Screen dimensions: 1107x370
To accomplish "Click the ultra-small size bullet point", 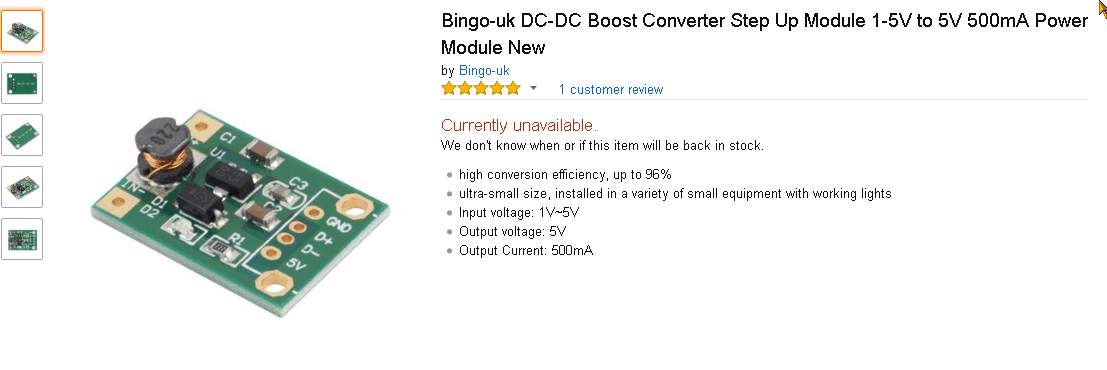I will pyautogui.click(x=675, y=193).
